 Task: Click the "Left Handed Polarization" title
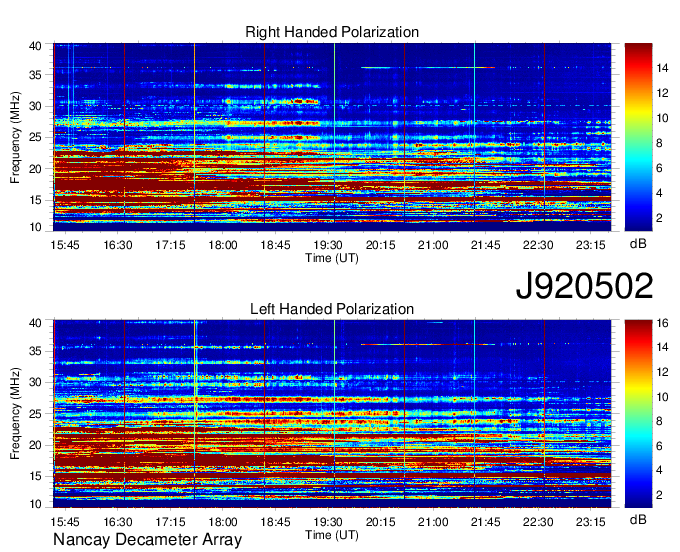(x=332, y=309)
